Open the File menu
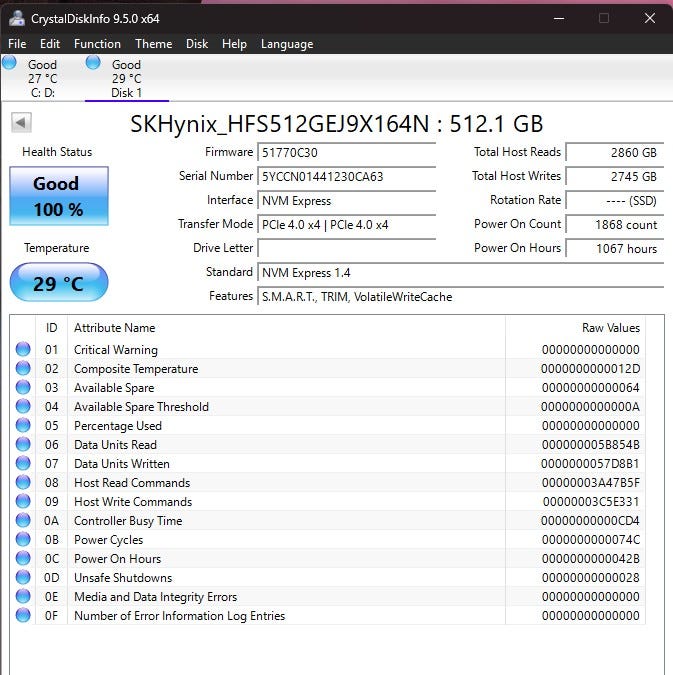673x675 pixels. pyautogui.click(x=17, y=44)
